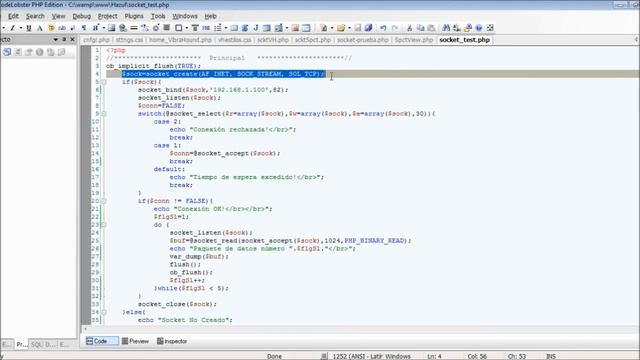Open the Debug menu
Screen dimensions: 640x360
(82, 16)
